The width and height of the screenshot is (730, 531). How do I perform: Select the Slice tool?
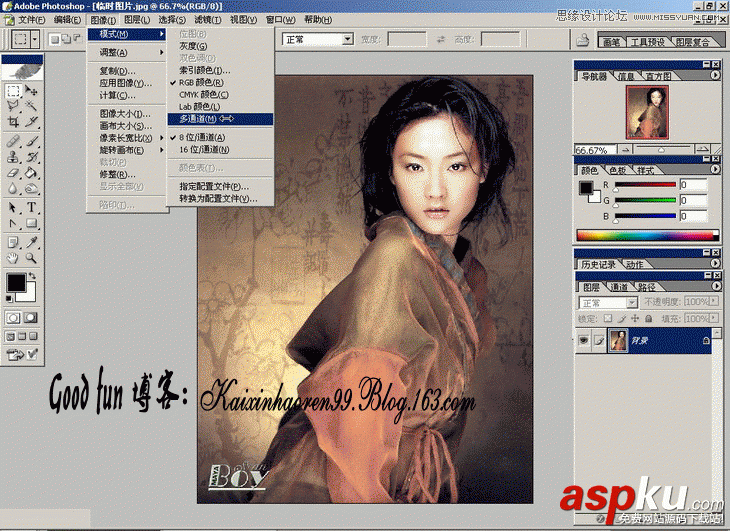pyautogui.click(x=31, y=122)
